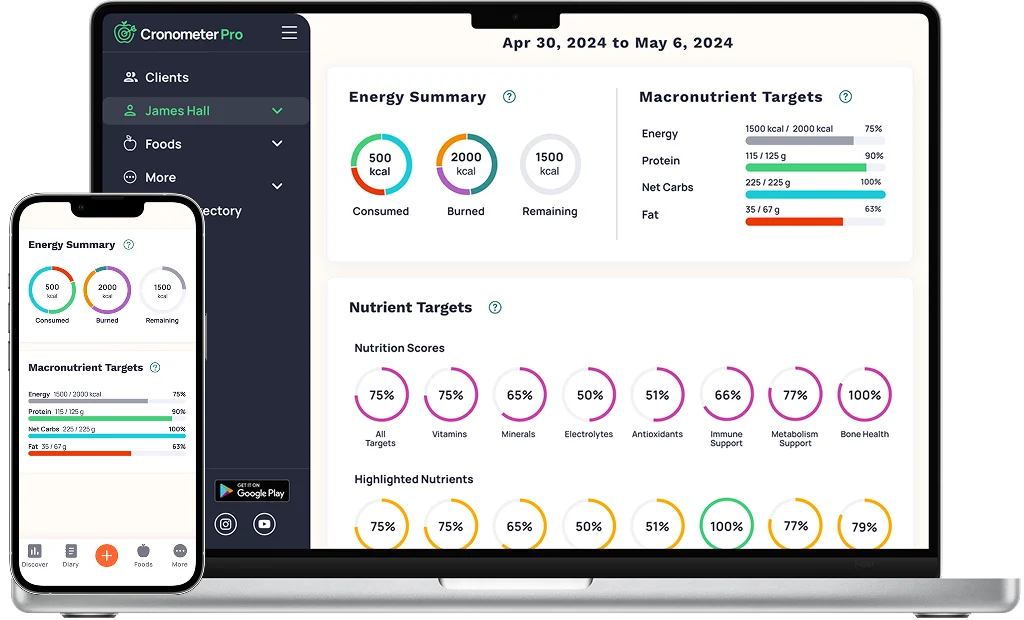Click the Nutrient Targets help icon
Image resolution: width=1024 pixels, height=620 pixels.
[x=495, y=307]
